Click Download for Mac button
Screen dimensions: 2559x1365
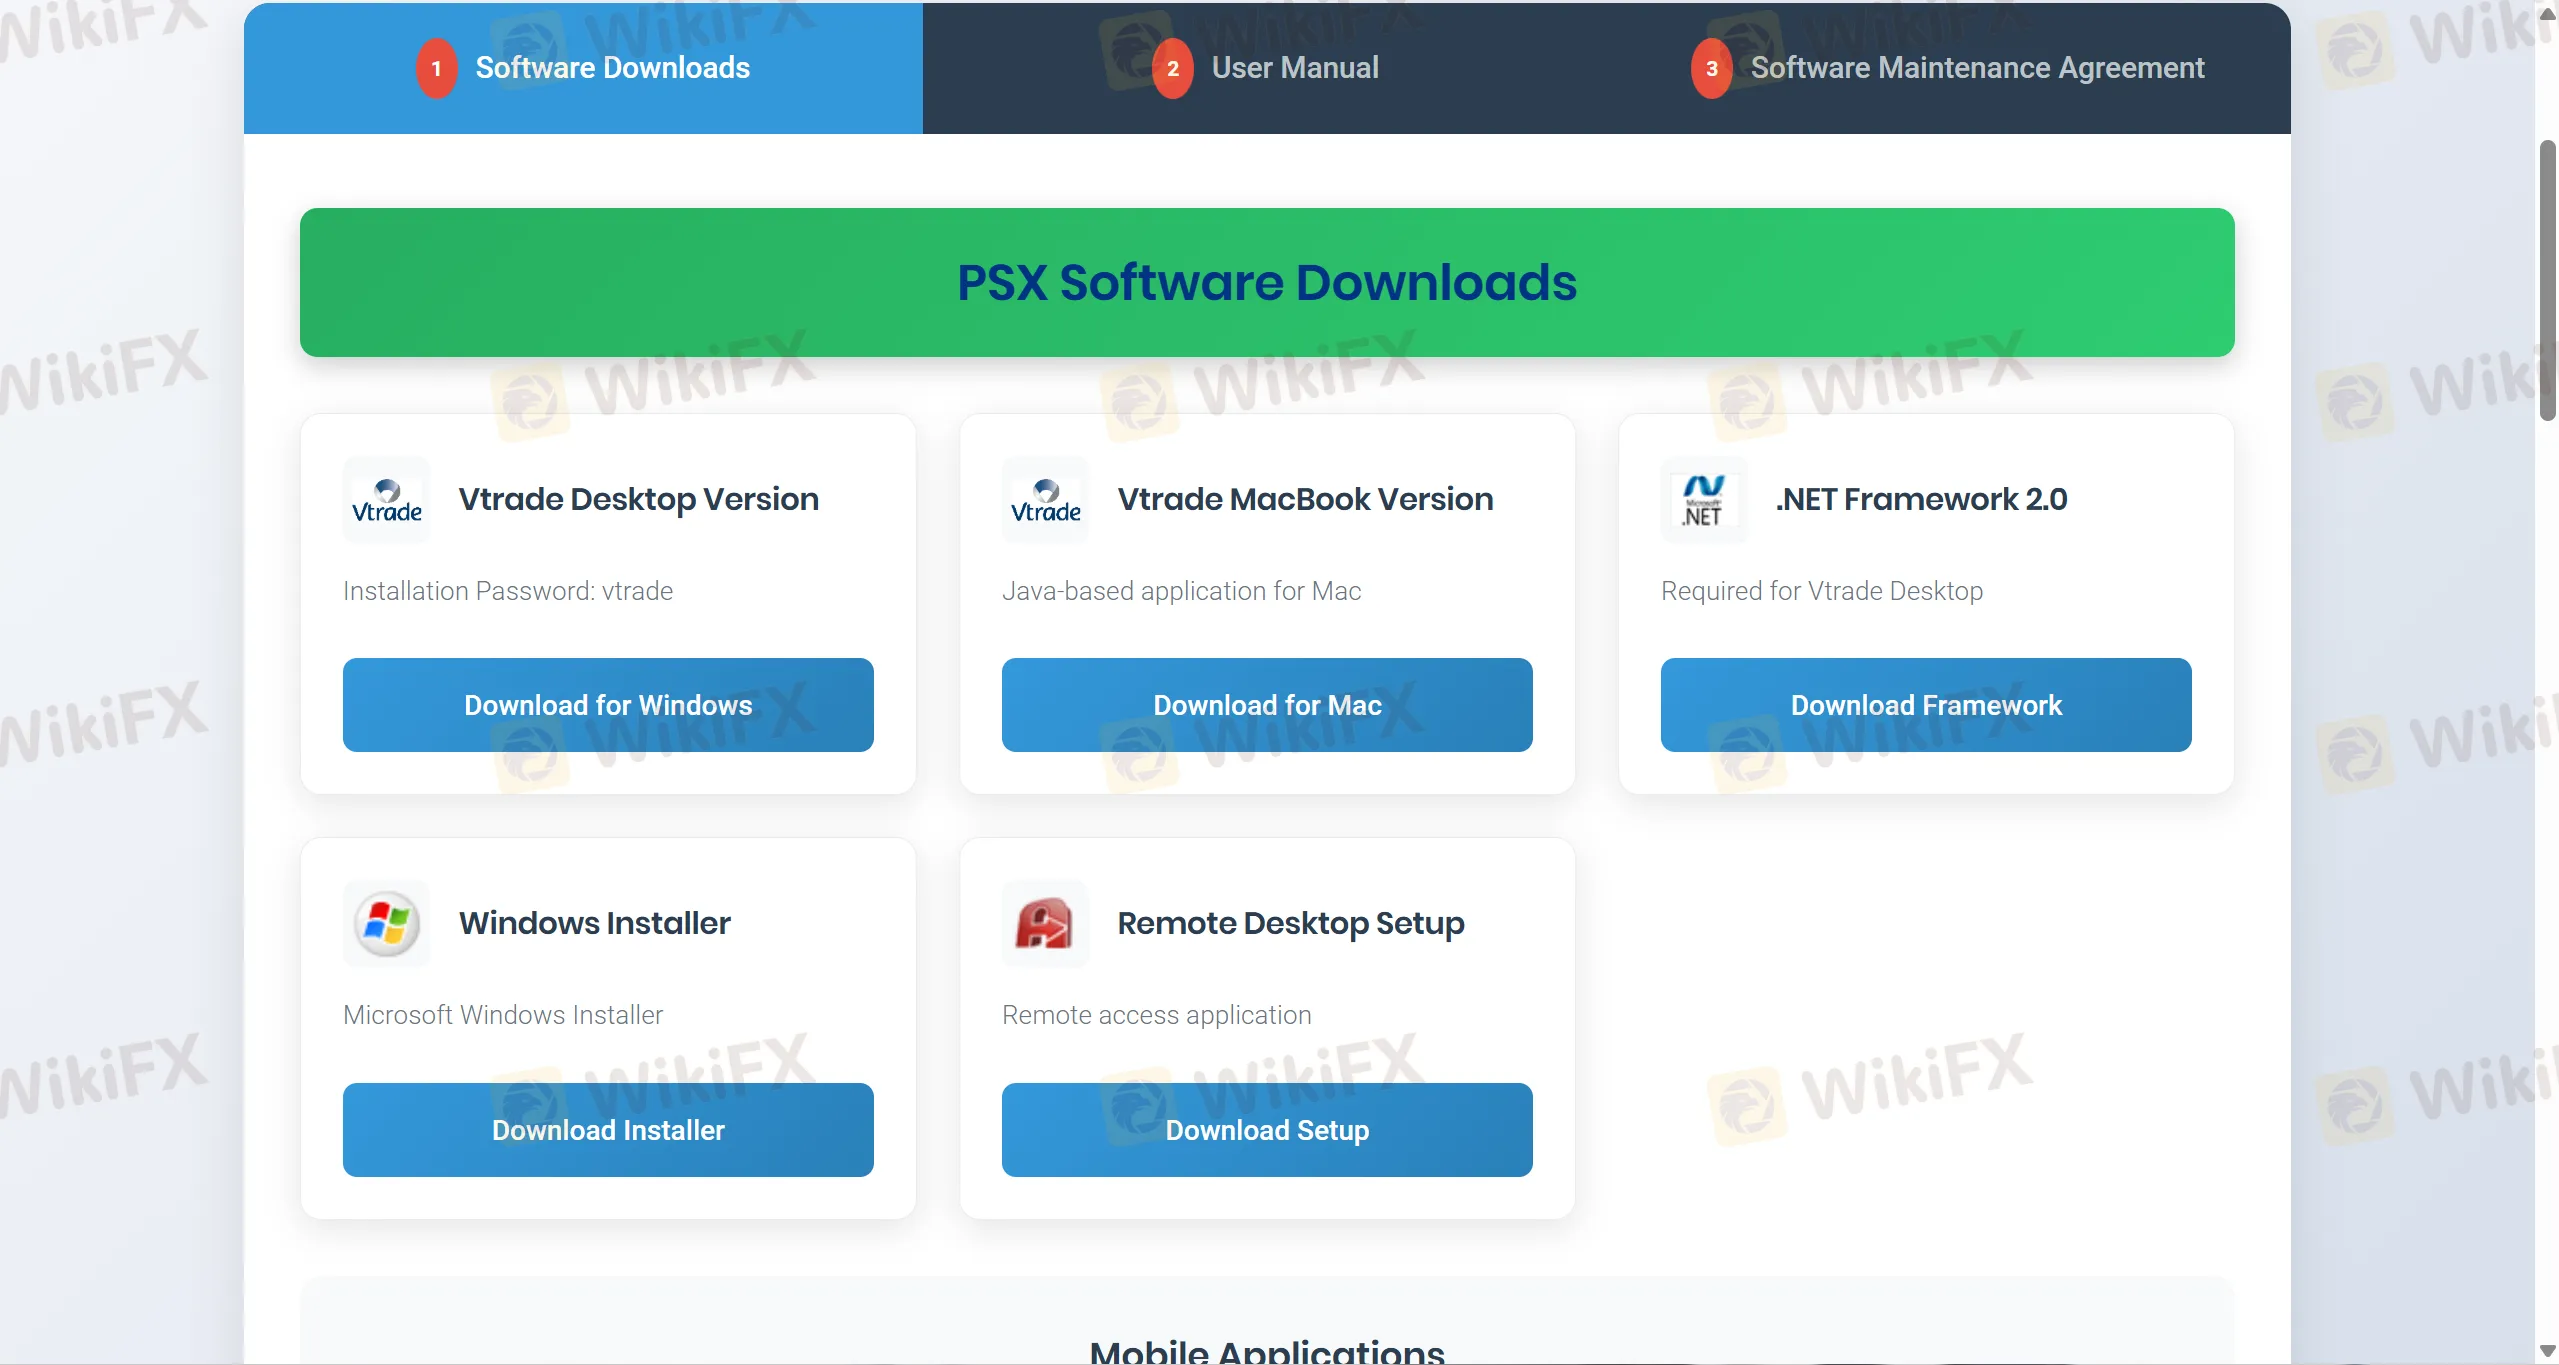pos(1266,704)
